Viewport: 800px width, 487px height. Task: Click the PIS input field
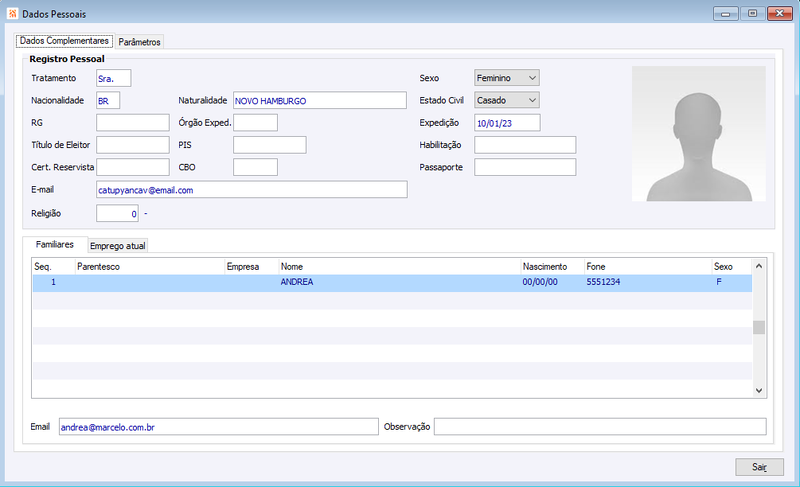point(270,145)
